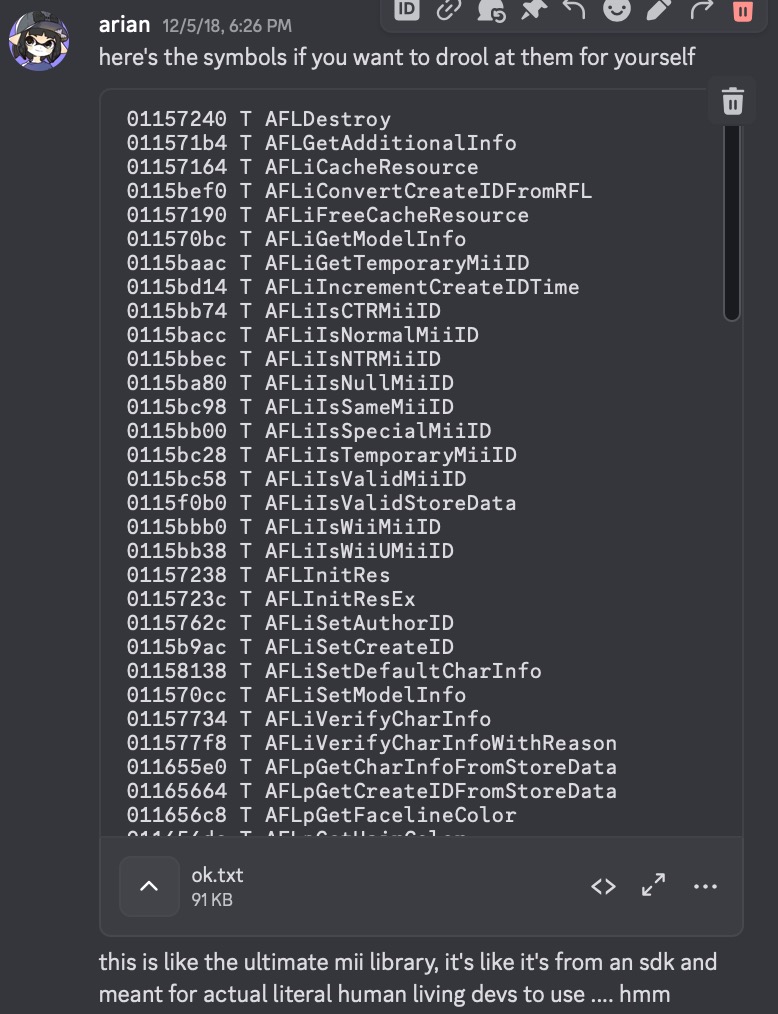
Task: View arian's avatar profile picture
Action: coord(38,41)
